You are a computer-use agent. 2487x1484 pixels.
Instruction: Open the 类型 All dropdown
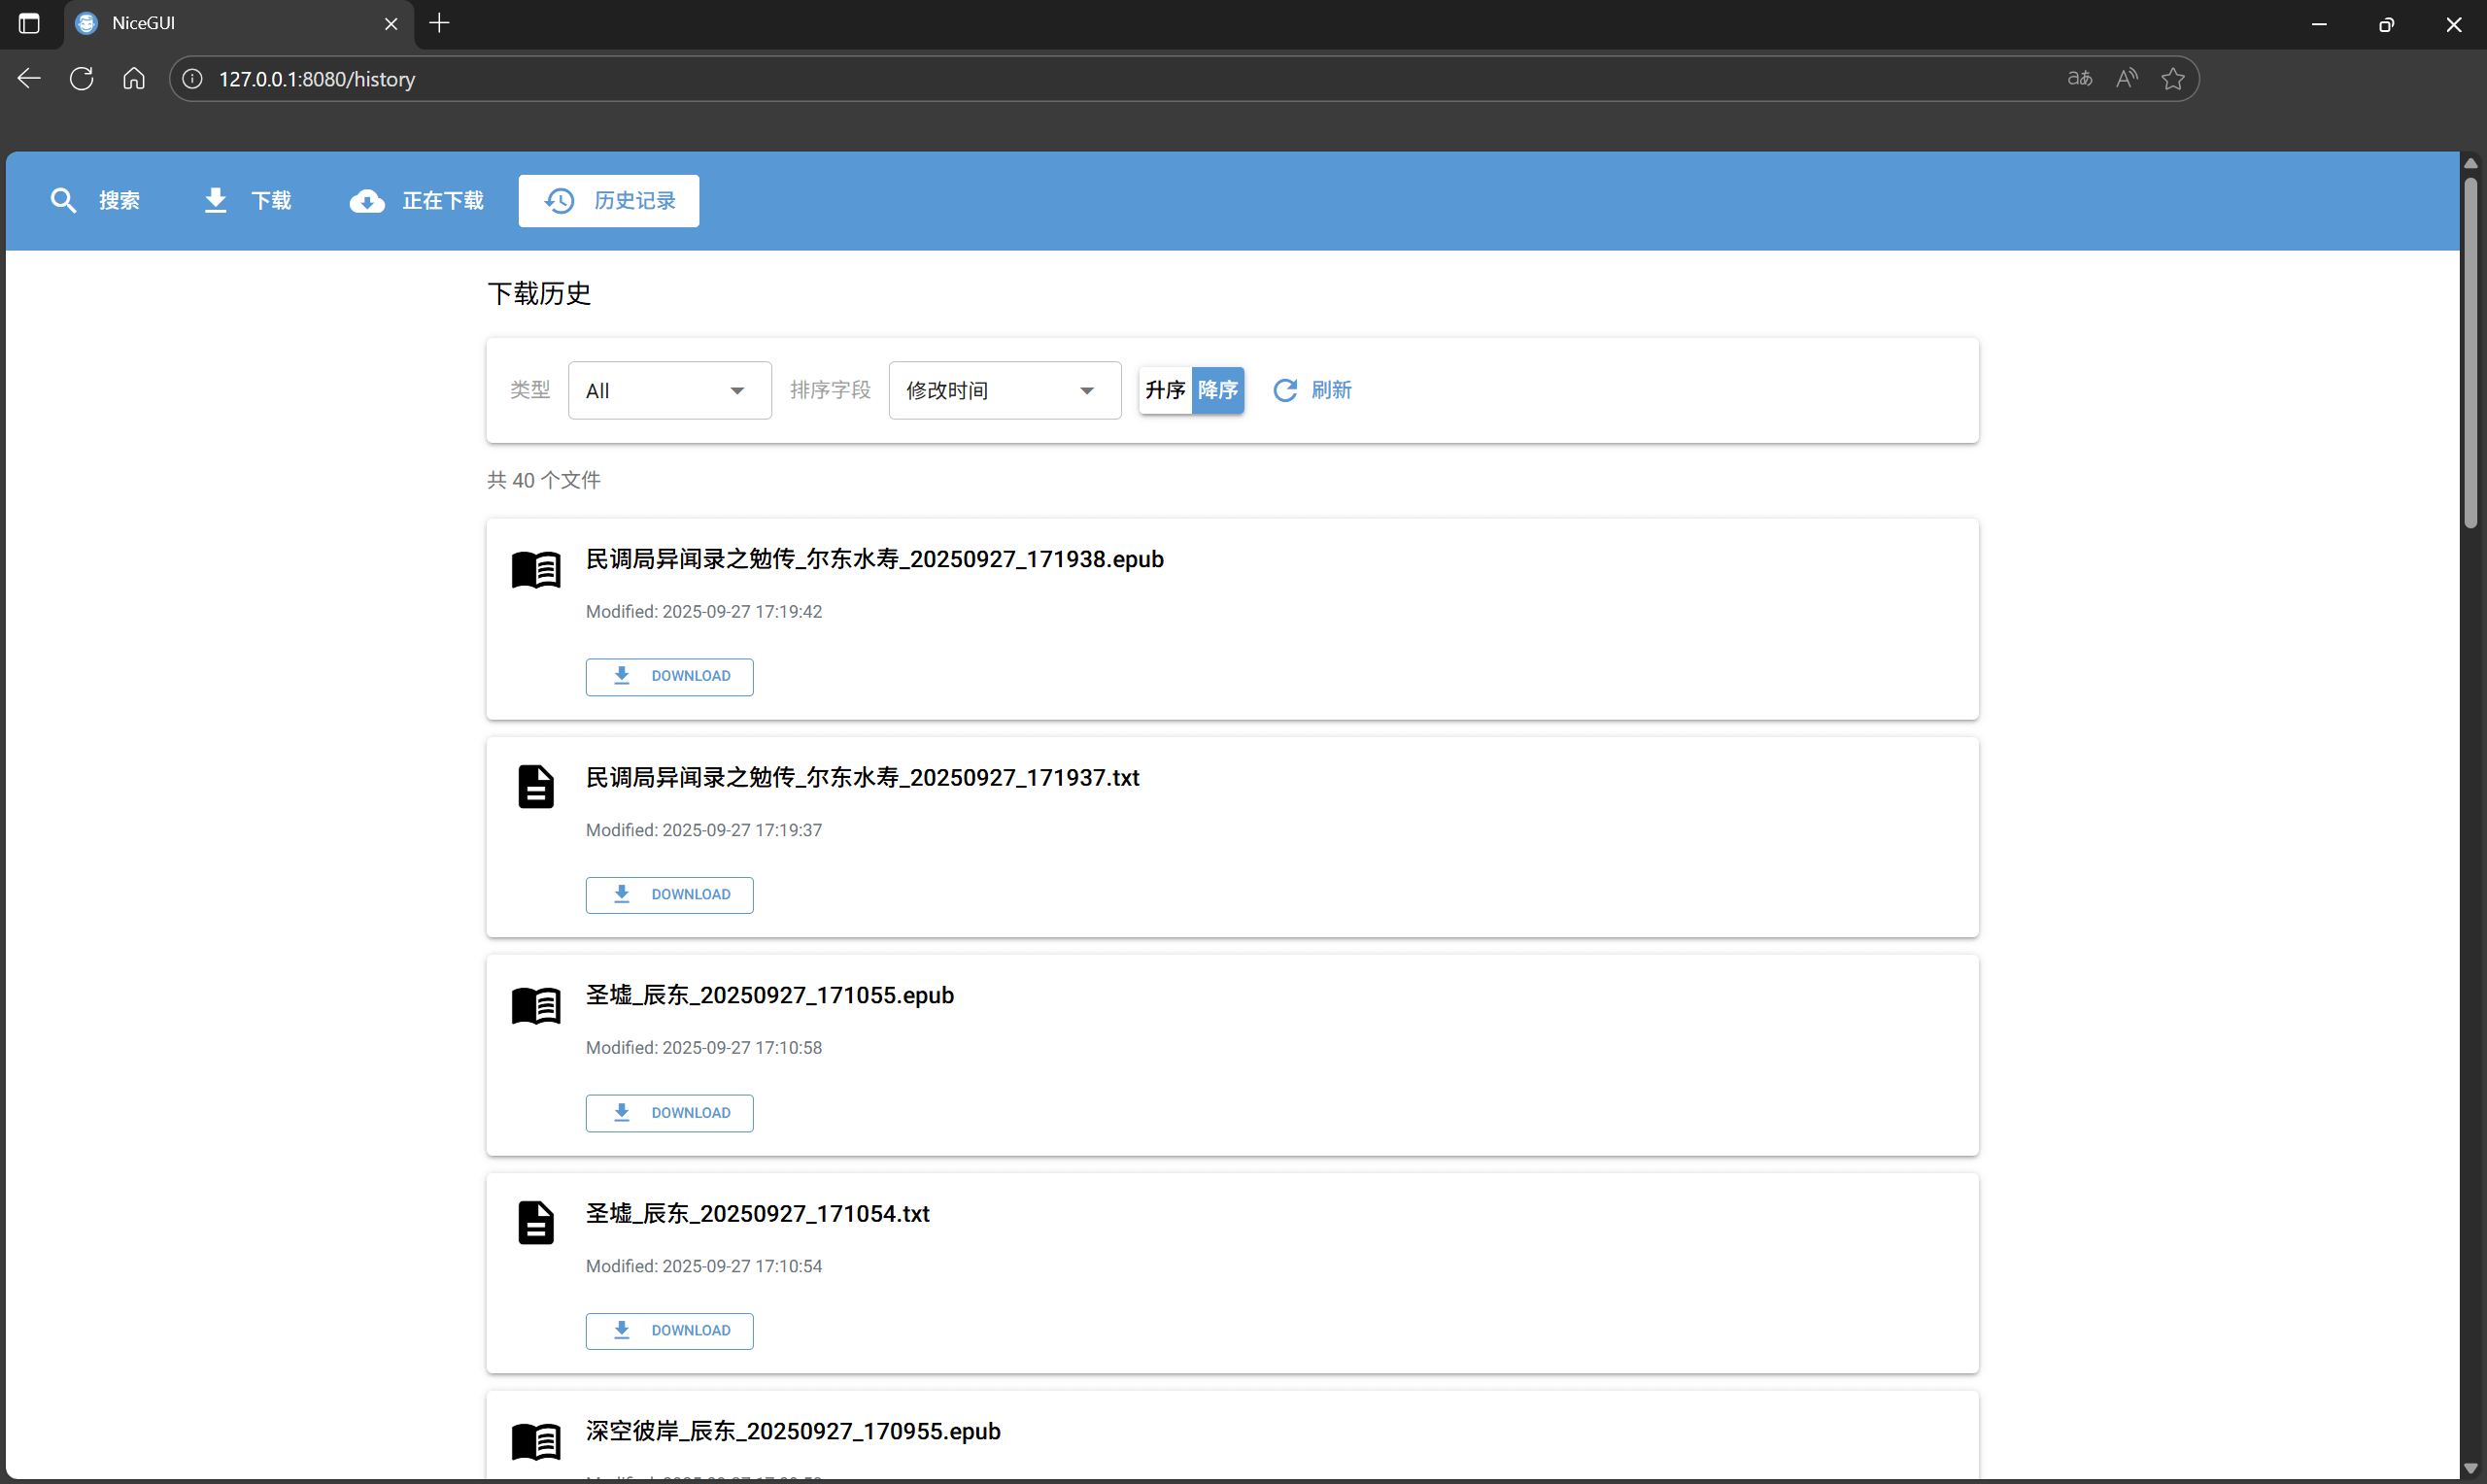point(669,390)
